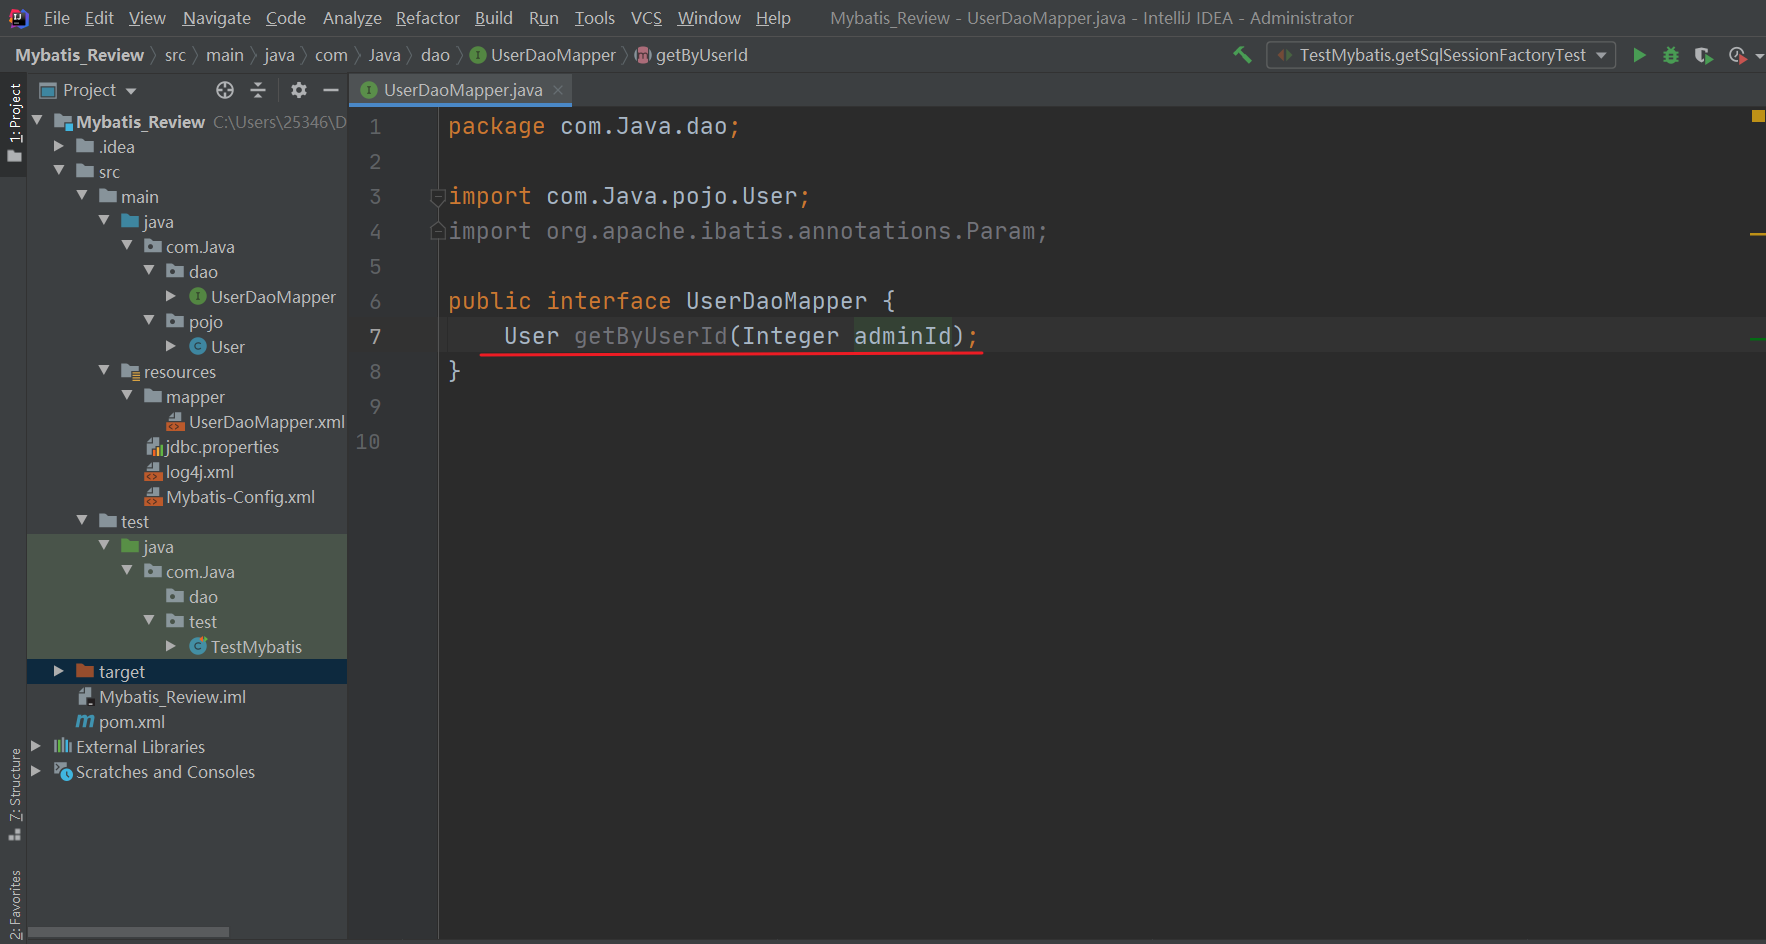Click the Project panel horizontal scrollbar
1766x944 pixels.
coord(128,932)
